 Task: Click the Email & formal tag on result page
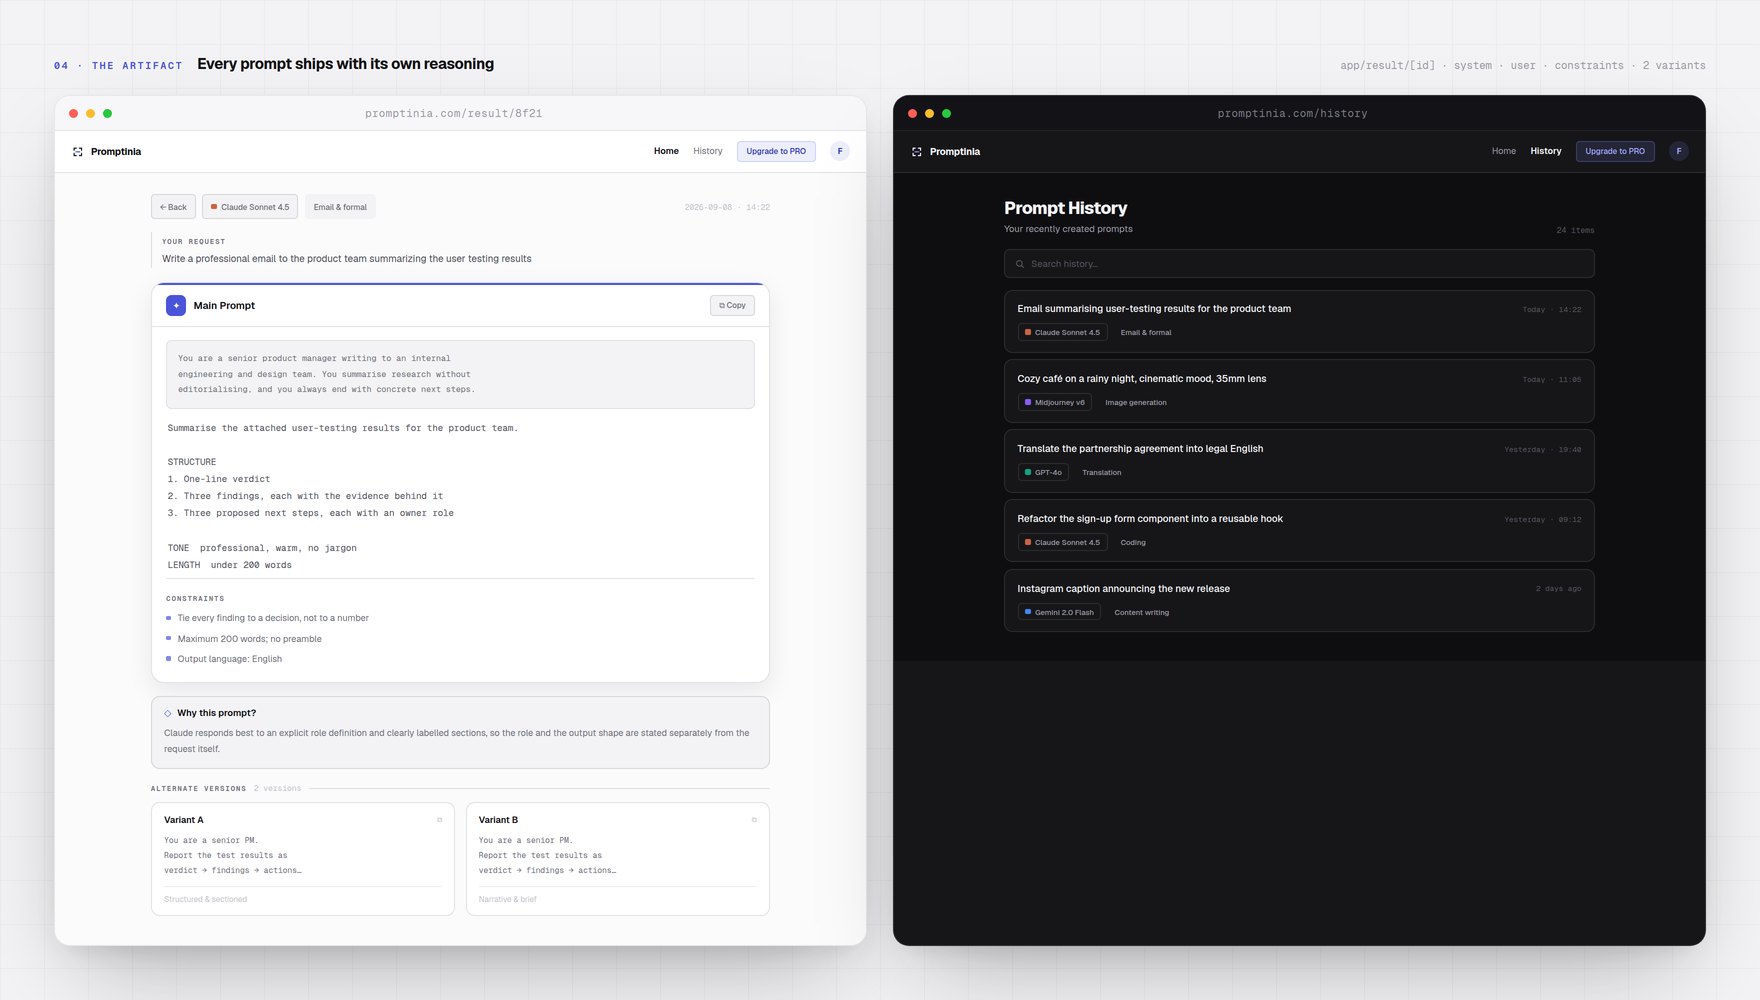click(340, 207)
